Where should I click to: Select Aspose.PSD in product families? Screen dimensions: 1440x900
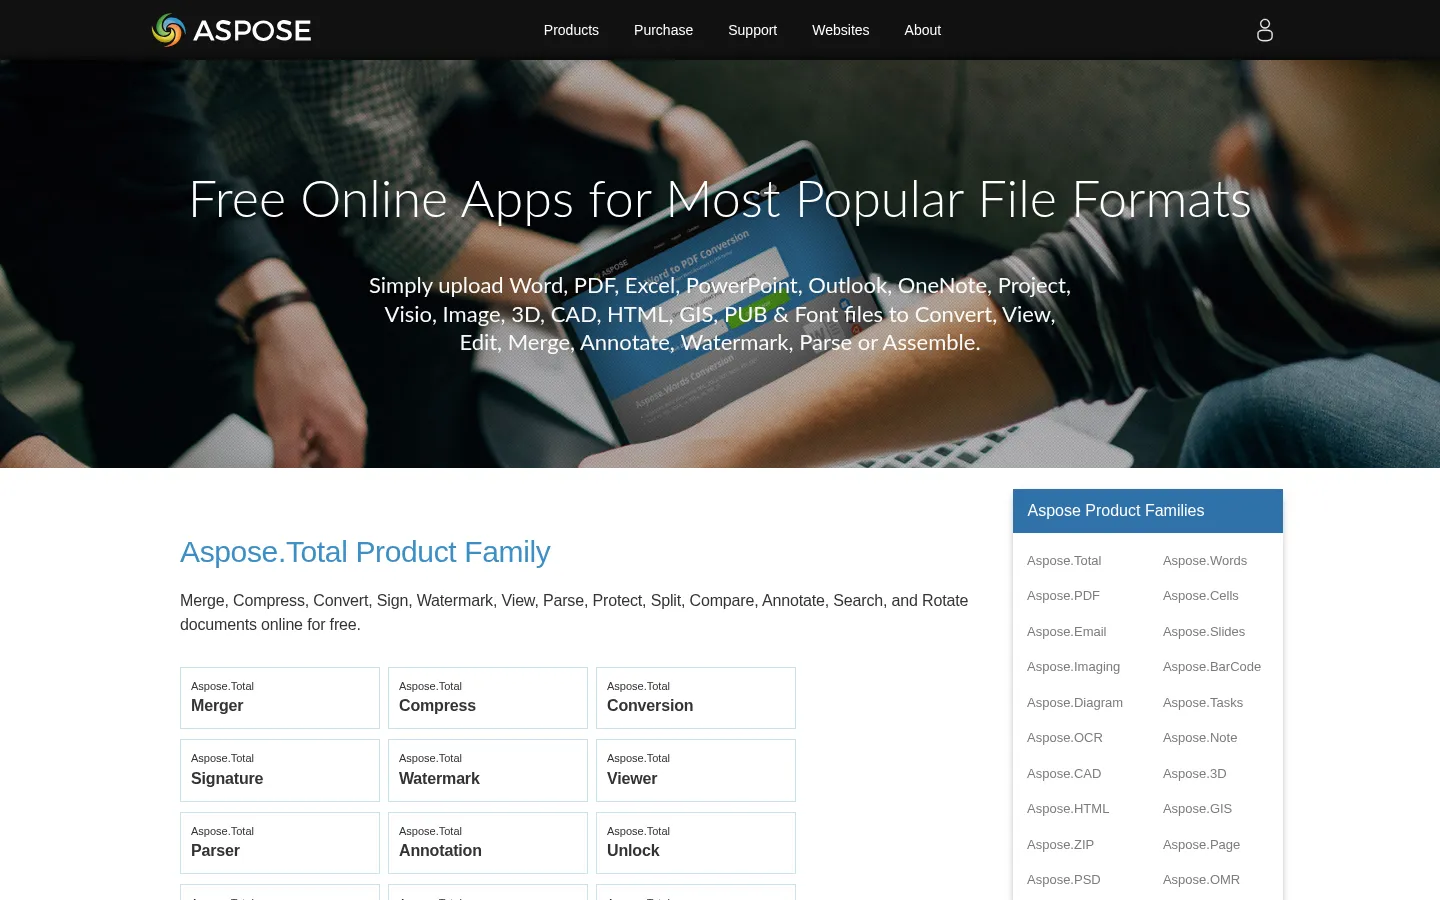coord(1064,880)
